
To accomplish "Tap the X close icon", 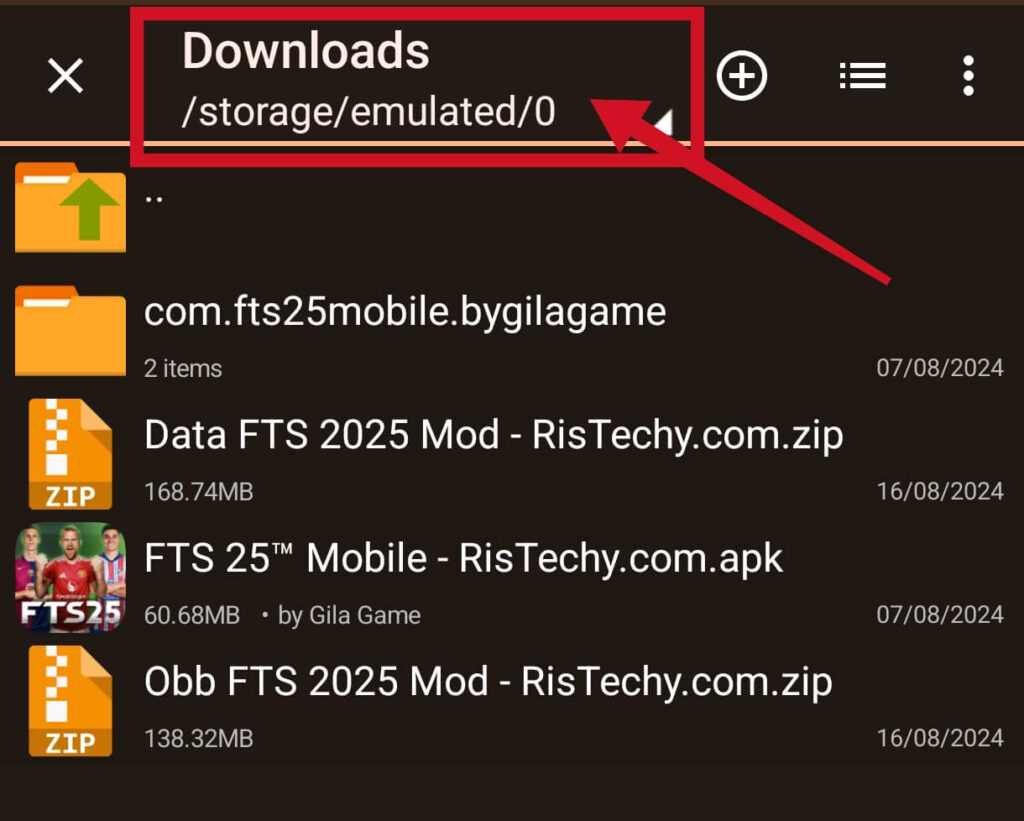I will [x=65, y=76].
